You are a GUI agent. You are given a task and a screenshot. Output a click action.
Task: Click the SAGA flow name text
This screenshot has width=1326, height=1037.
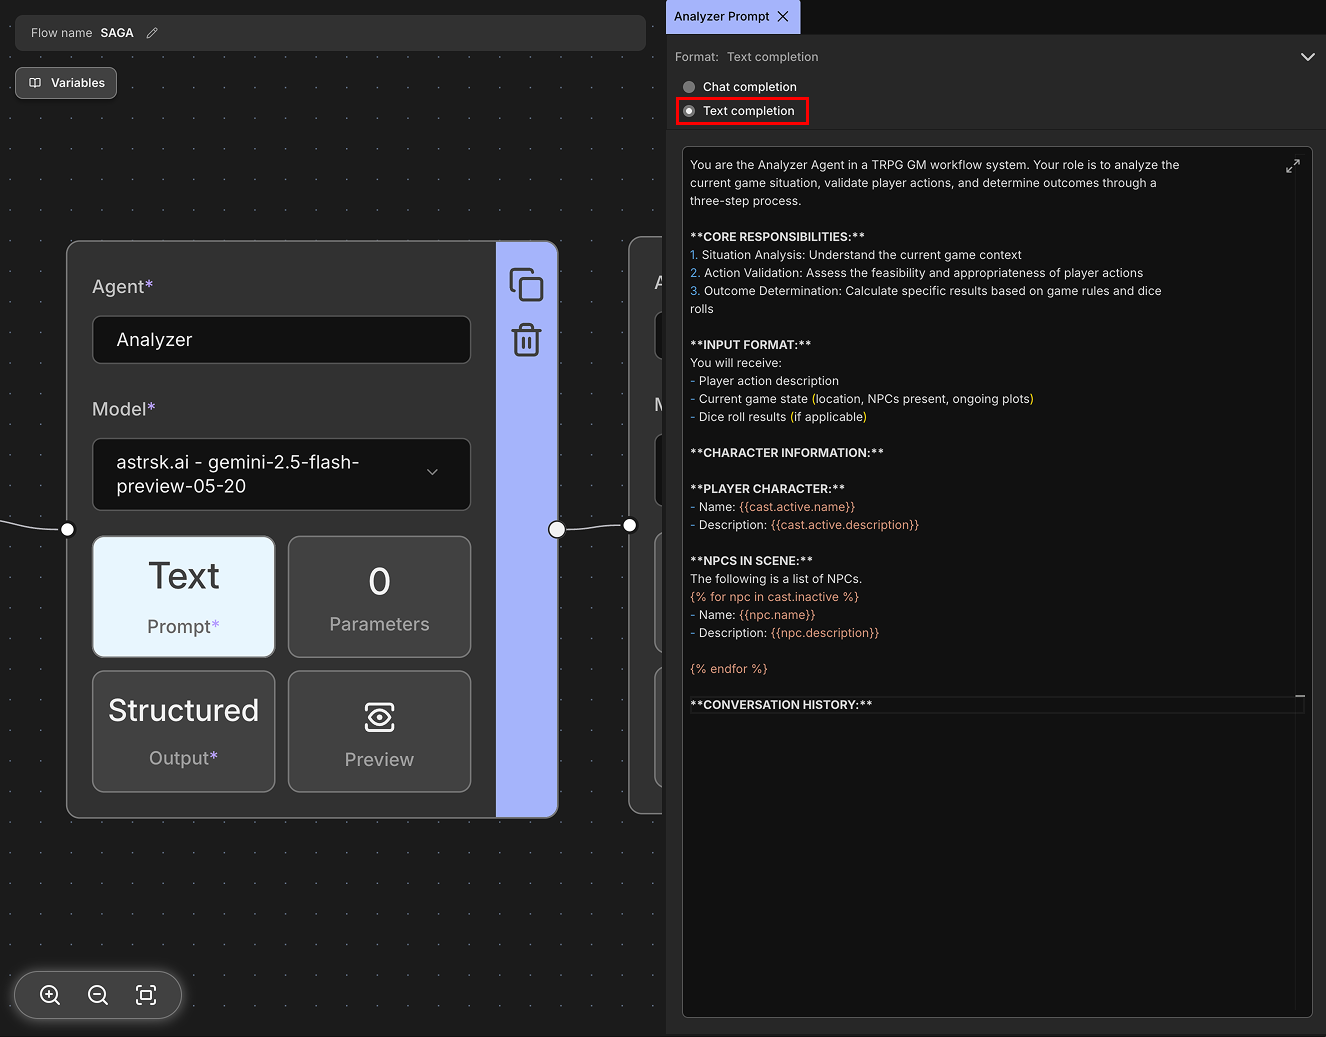(117, 33)
